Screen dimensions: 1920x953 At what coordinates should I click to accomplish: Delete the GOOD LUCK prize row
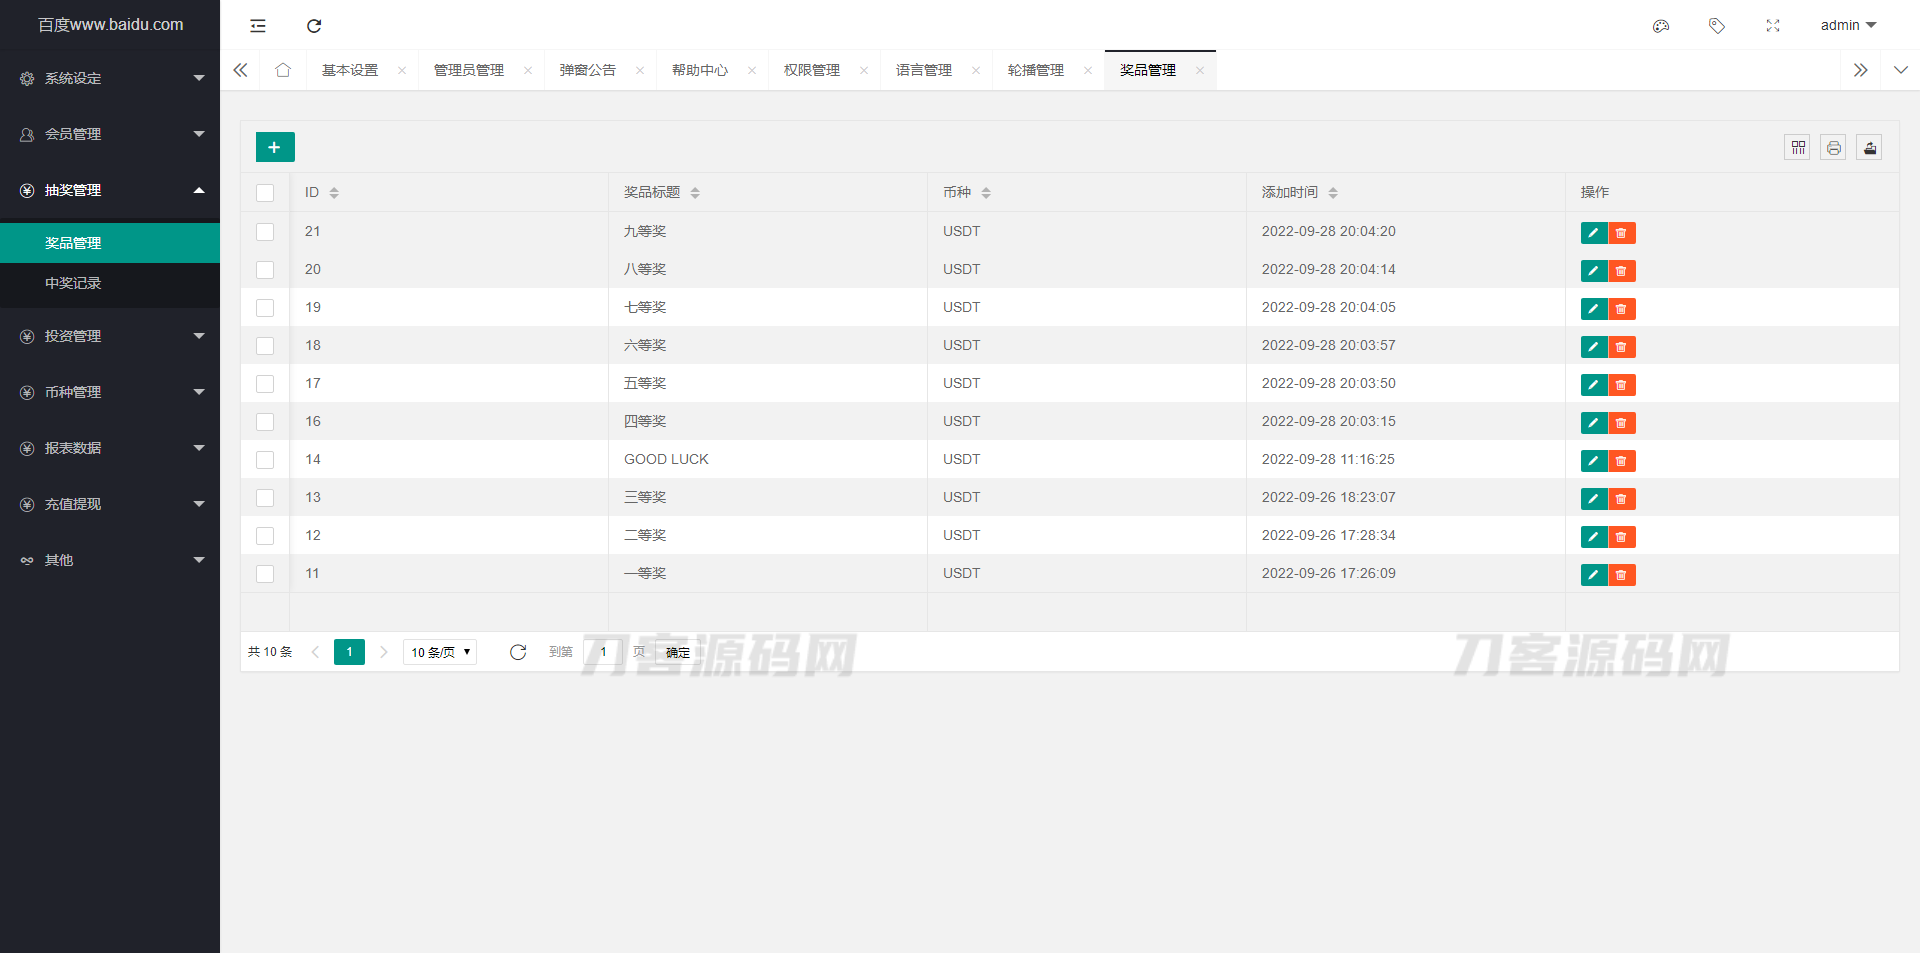(x=1621, y=461)
